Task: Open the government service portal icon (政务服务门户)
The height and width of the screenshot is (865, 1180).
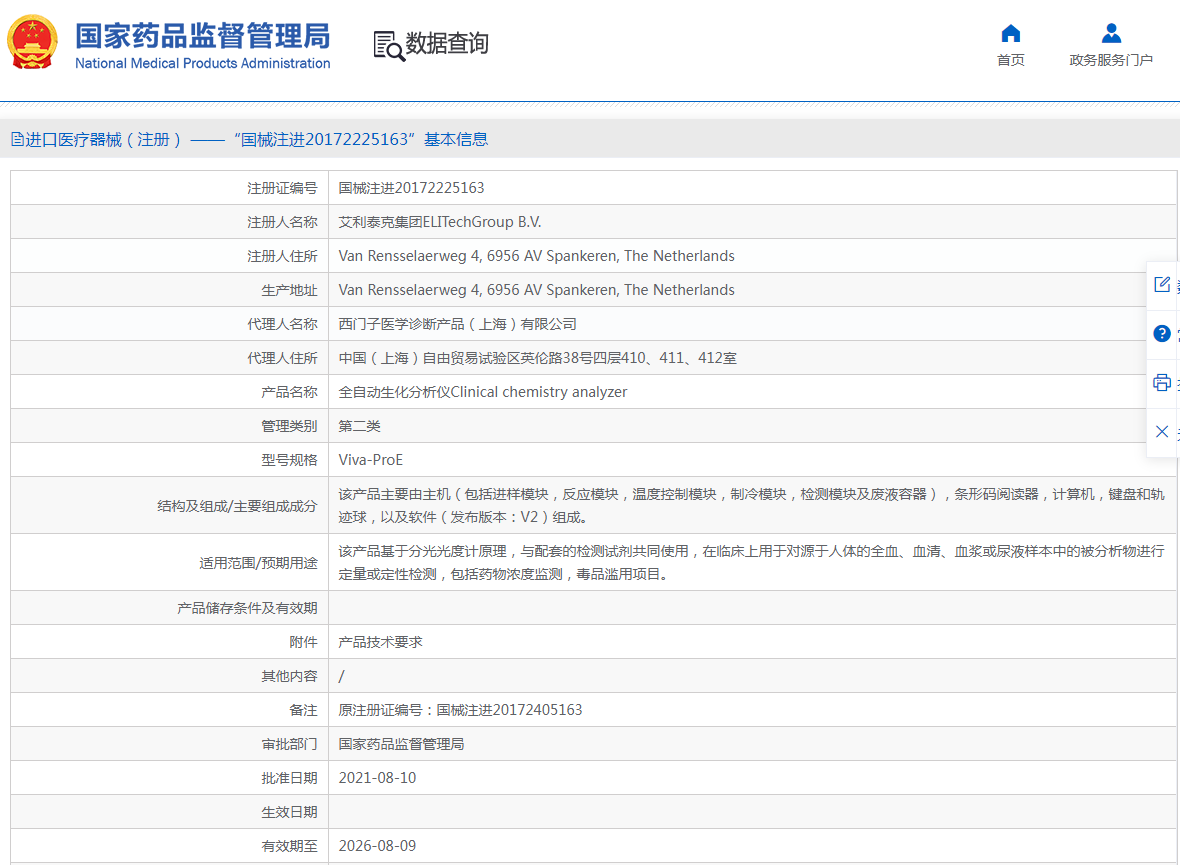Action: tap(1111, 33)
